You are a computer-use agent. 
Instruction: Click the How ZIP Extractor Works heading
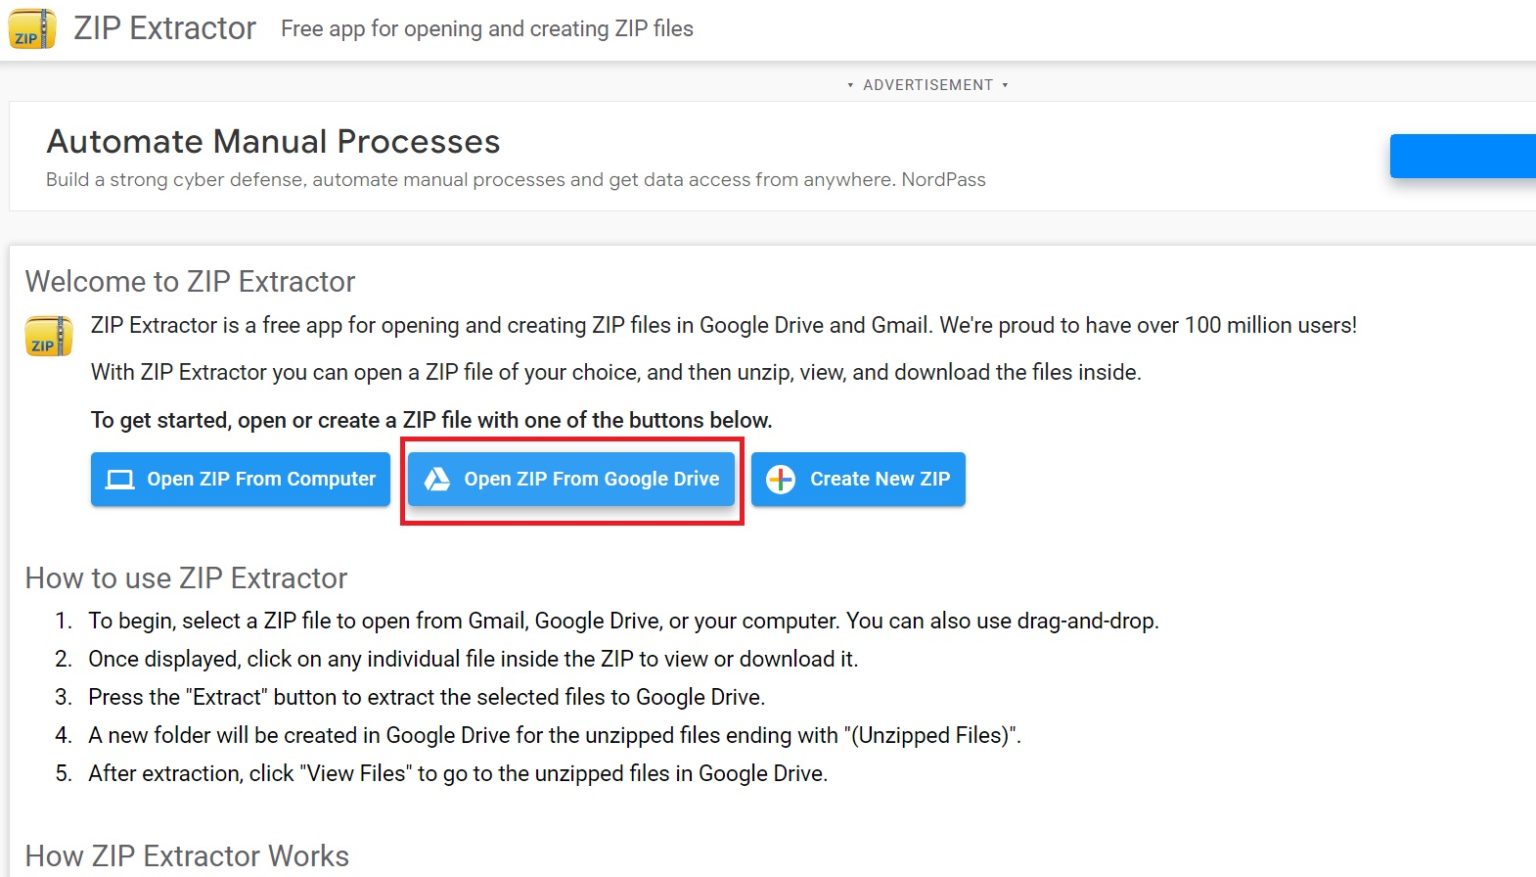click(x=186, y=856)
